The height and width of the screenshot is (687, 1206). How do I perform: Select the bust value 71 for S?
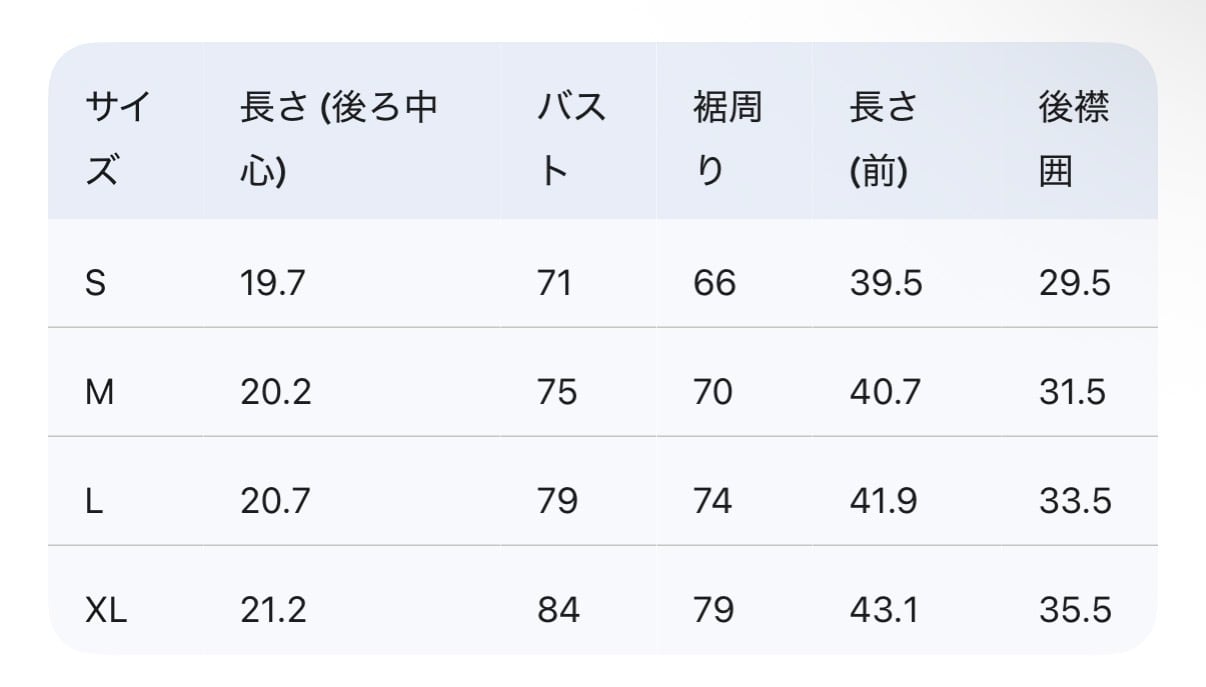(555, 283)
